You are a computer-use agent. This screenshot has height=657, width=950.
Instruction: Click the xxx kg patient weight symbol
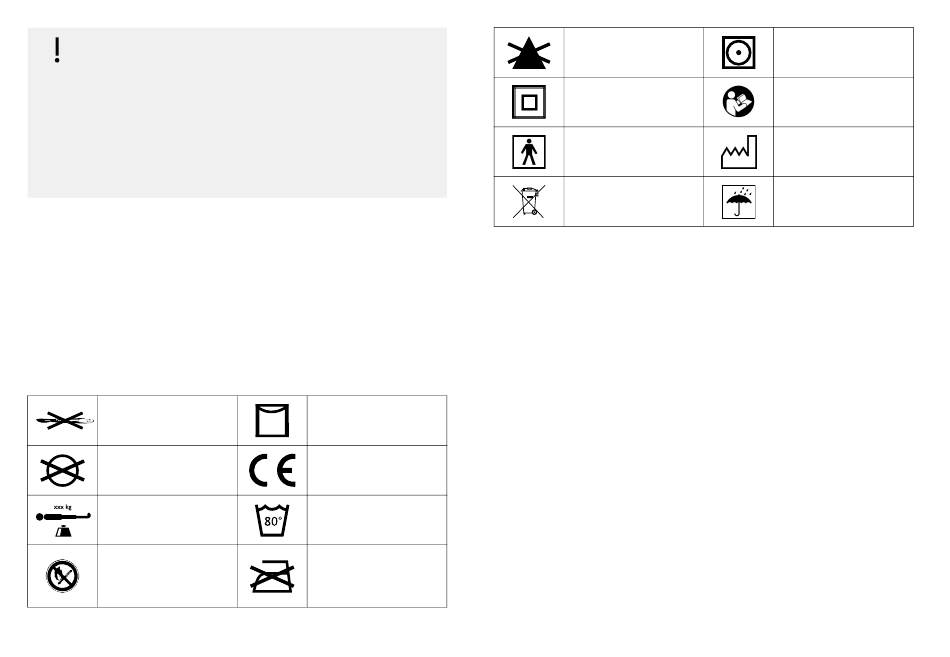[63, 520]
